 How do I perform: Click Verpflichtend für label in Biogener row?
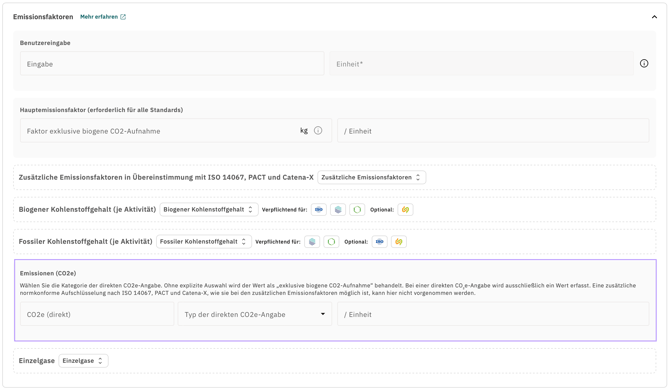click(x=285, y=210)
